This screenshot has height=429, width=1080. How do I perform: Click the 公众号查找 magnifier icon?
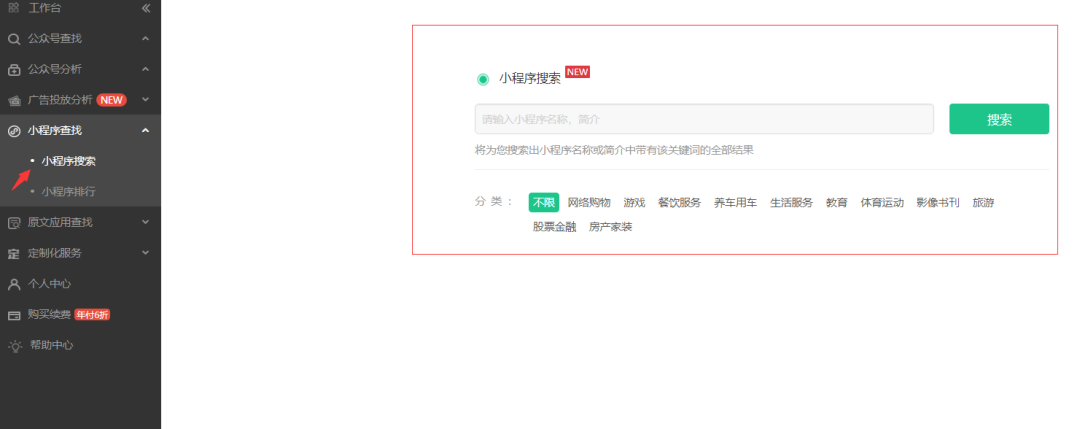[14, 39]
